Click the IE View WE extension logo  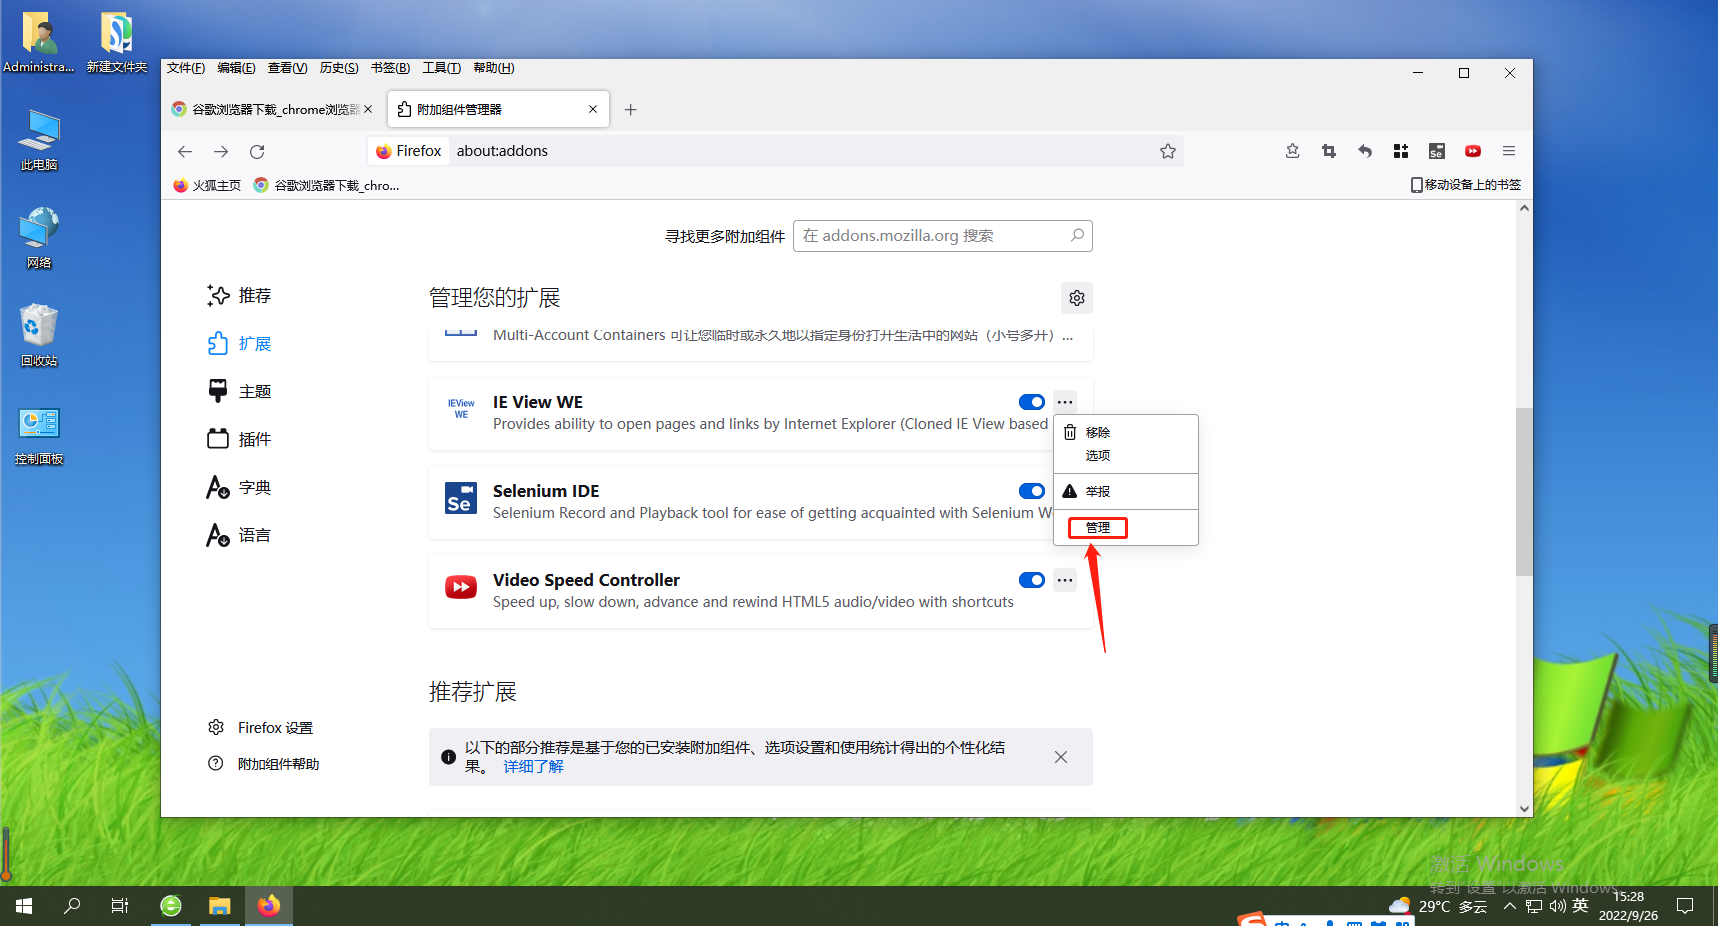tap(461, 408)
